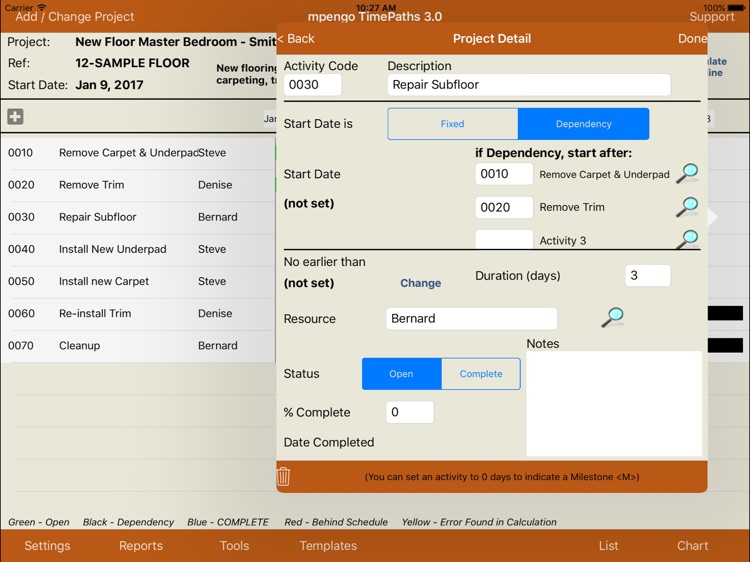The image size is (750, 562).
Task: Open the Reports tab
Action: [141, 546]
